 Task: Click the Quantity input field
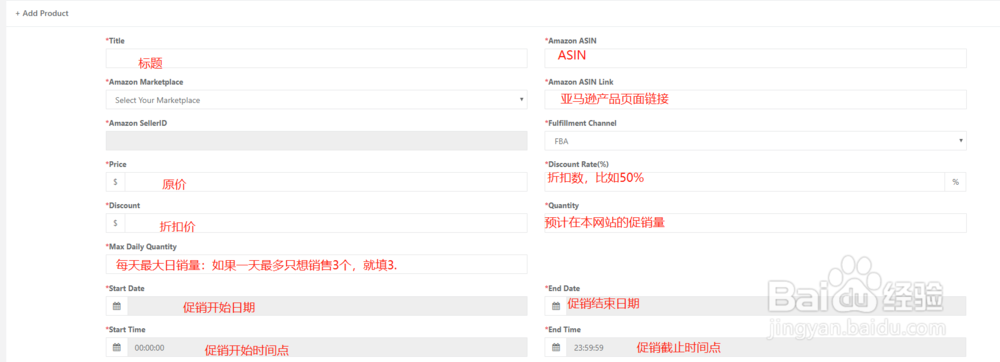[755, 223]
